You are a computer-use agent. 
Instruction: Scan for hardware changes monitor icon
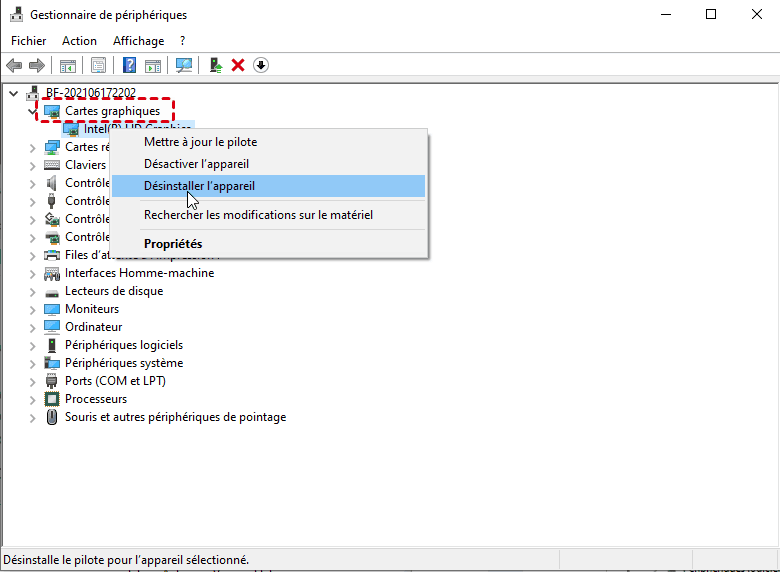pos(184,65)
